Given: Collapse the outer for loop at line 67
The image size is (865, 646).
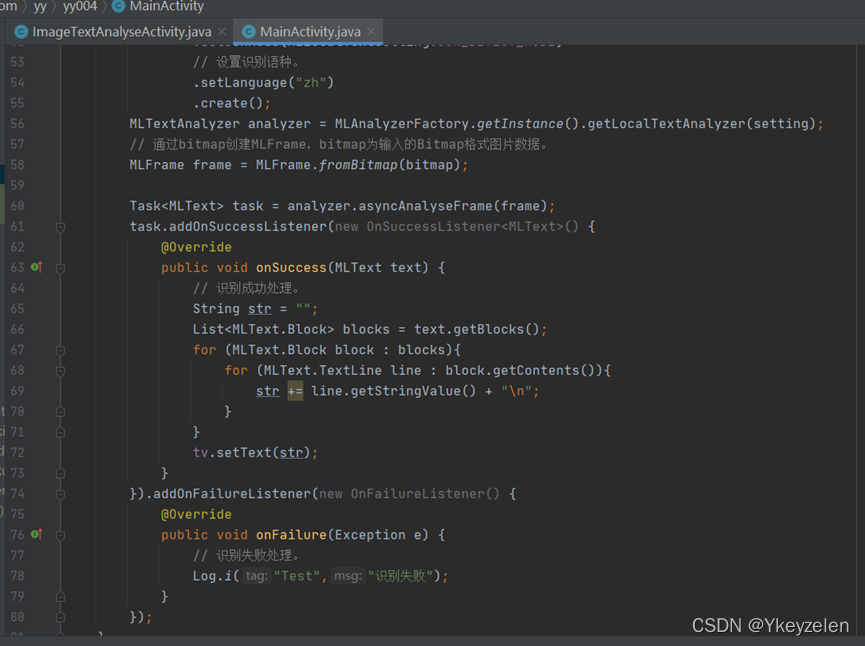Looking at the screenshot, I should [61, 350].
